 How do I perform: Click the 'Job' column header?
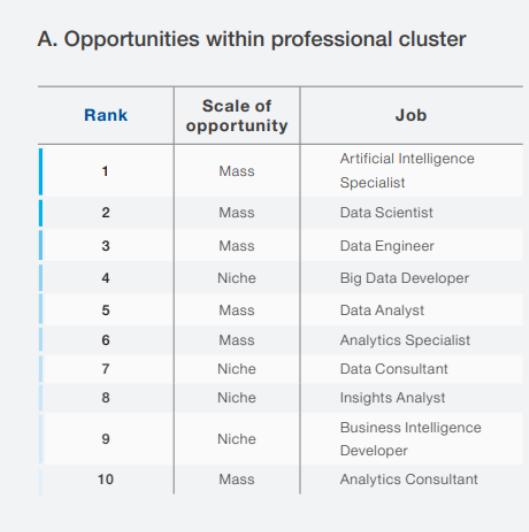411,115
